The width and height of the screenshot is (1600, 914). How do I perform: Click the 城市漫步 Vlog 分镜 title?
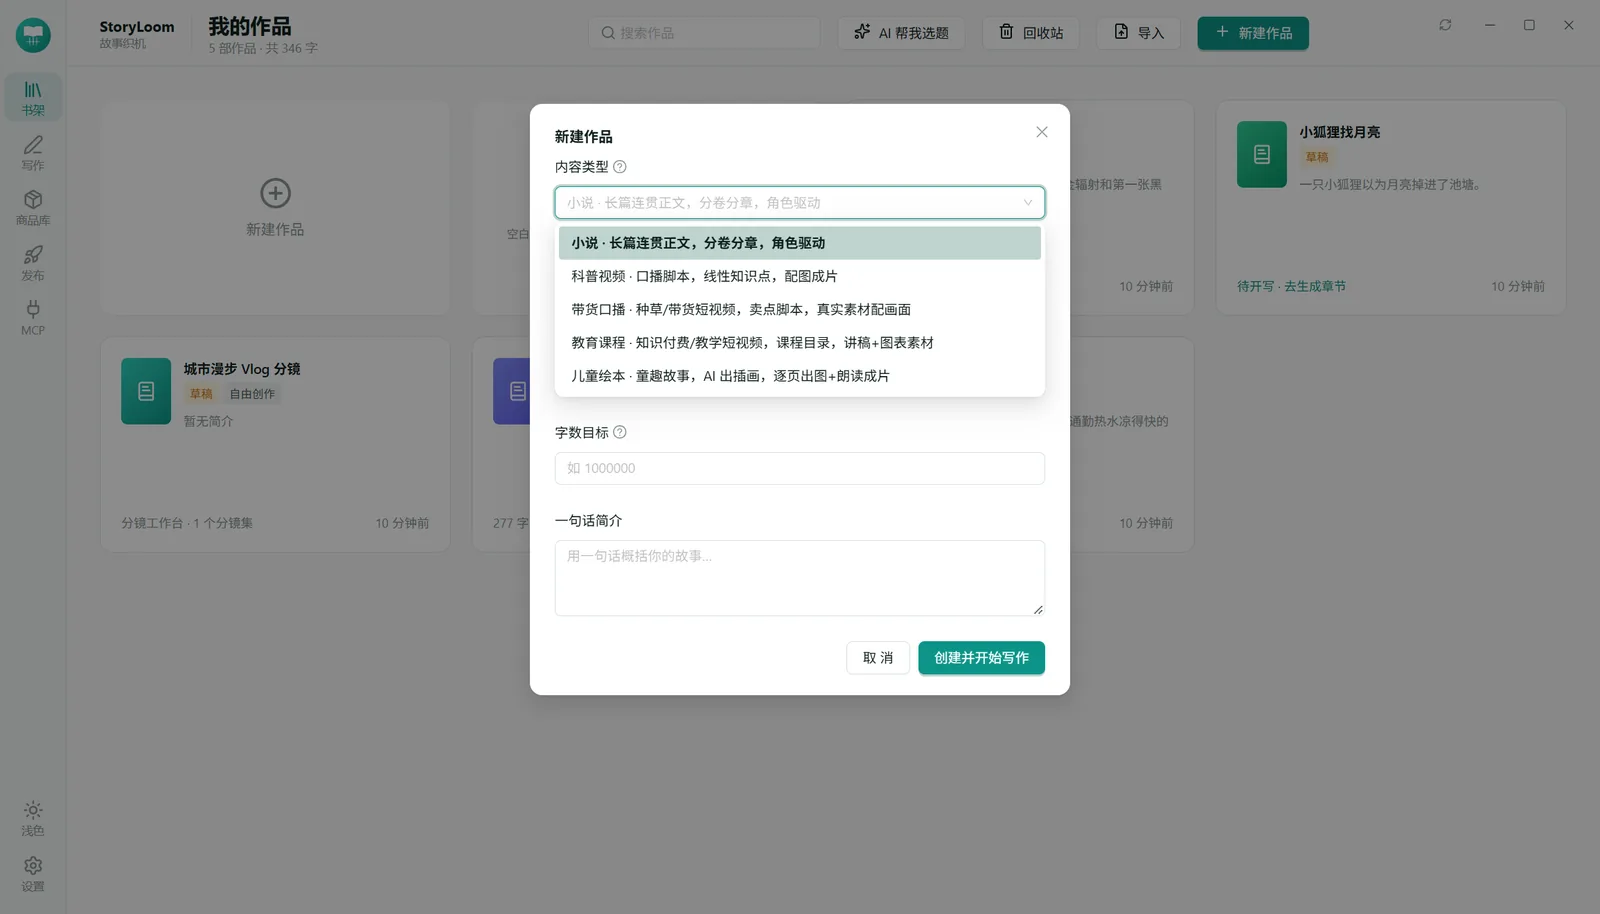242,369
